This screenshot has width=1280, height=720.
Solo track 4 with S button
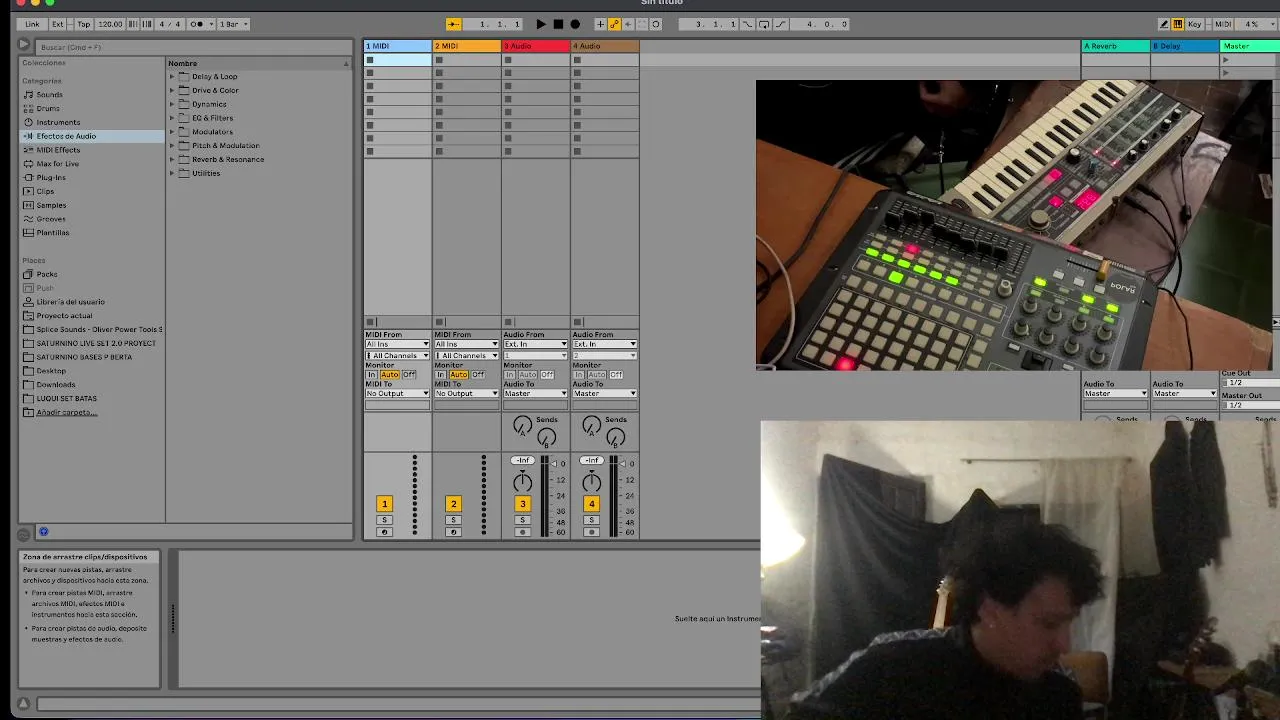pyautogui.click(x=591, y=520)
